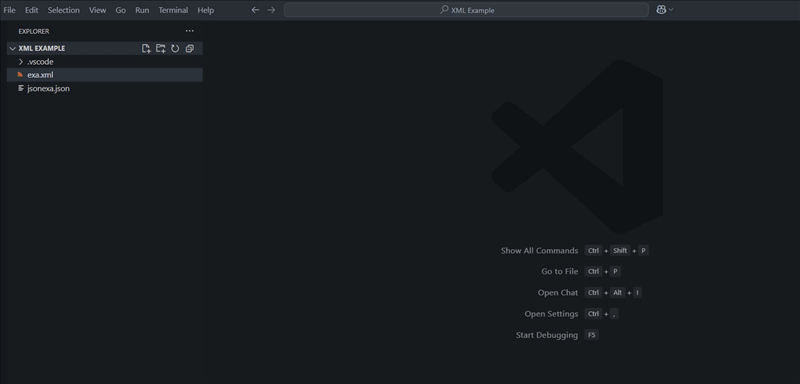Screen dimensions: 800x384
Task: Open the Terminal menu
Action: click(x=173, y=10)
